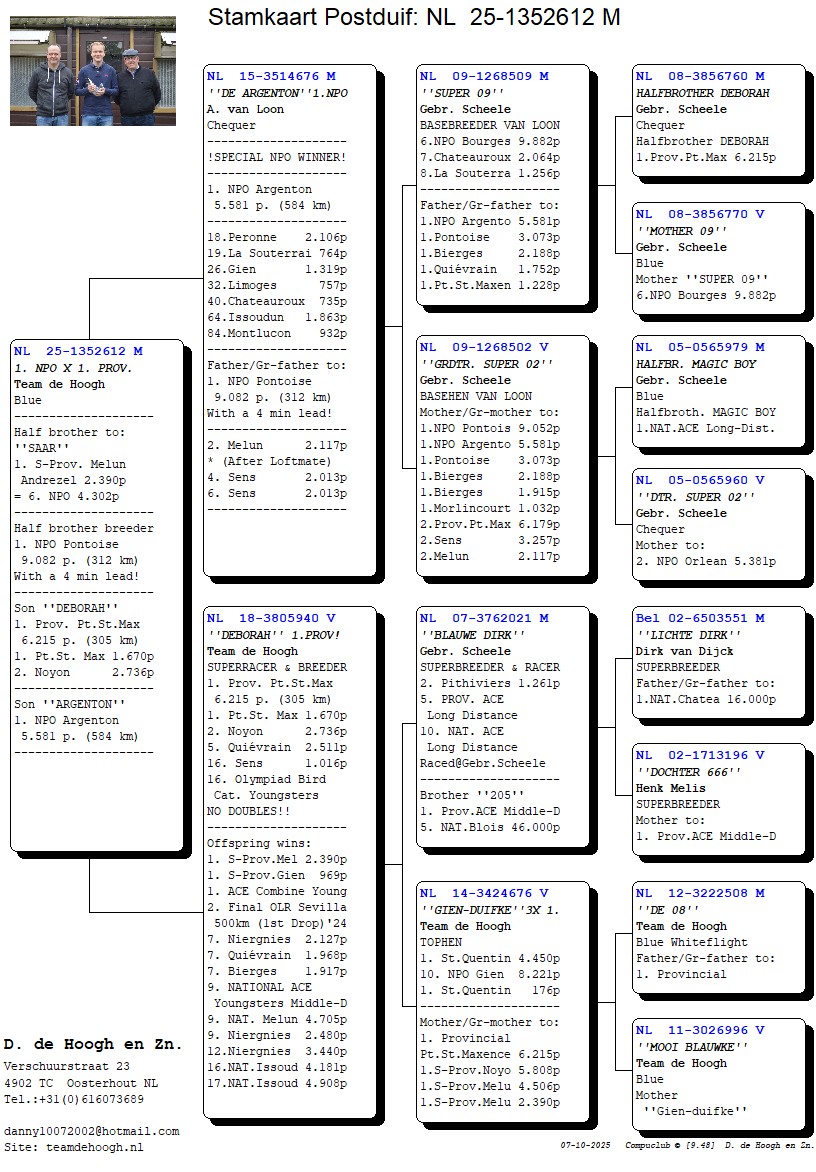Click the Stamkaart Postduif page title

(413, 17)
